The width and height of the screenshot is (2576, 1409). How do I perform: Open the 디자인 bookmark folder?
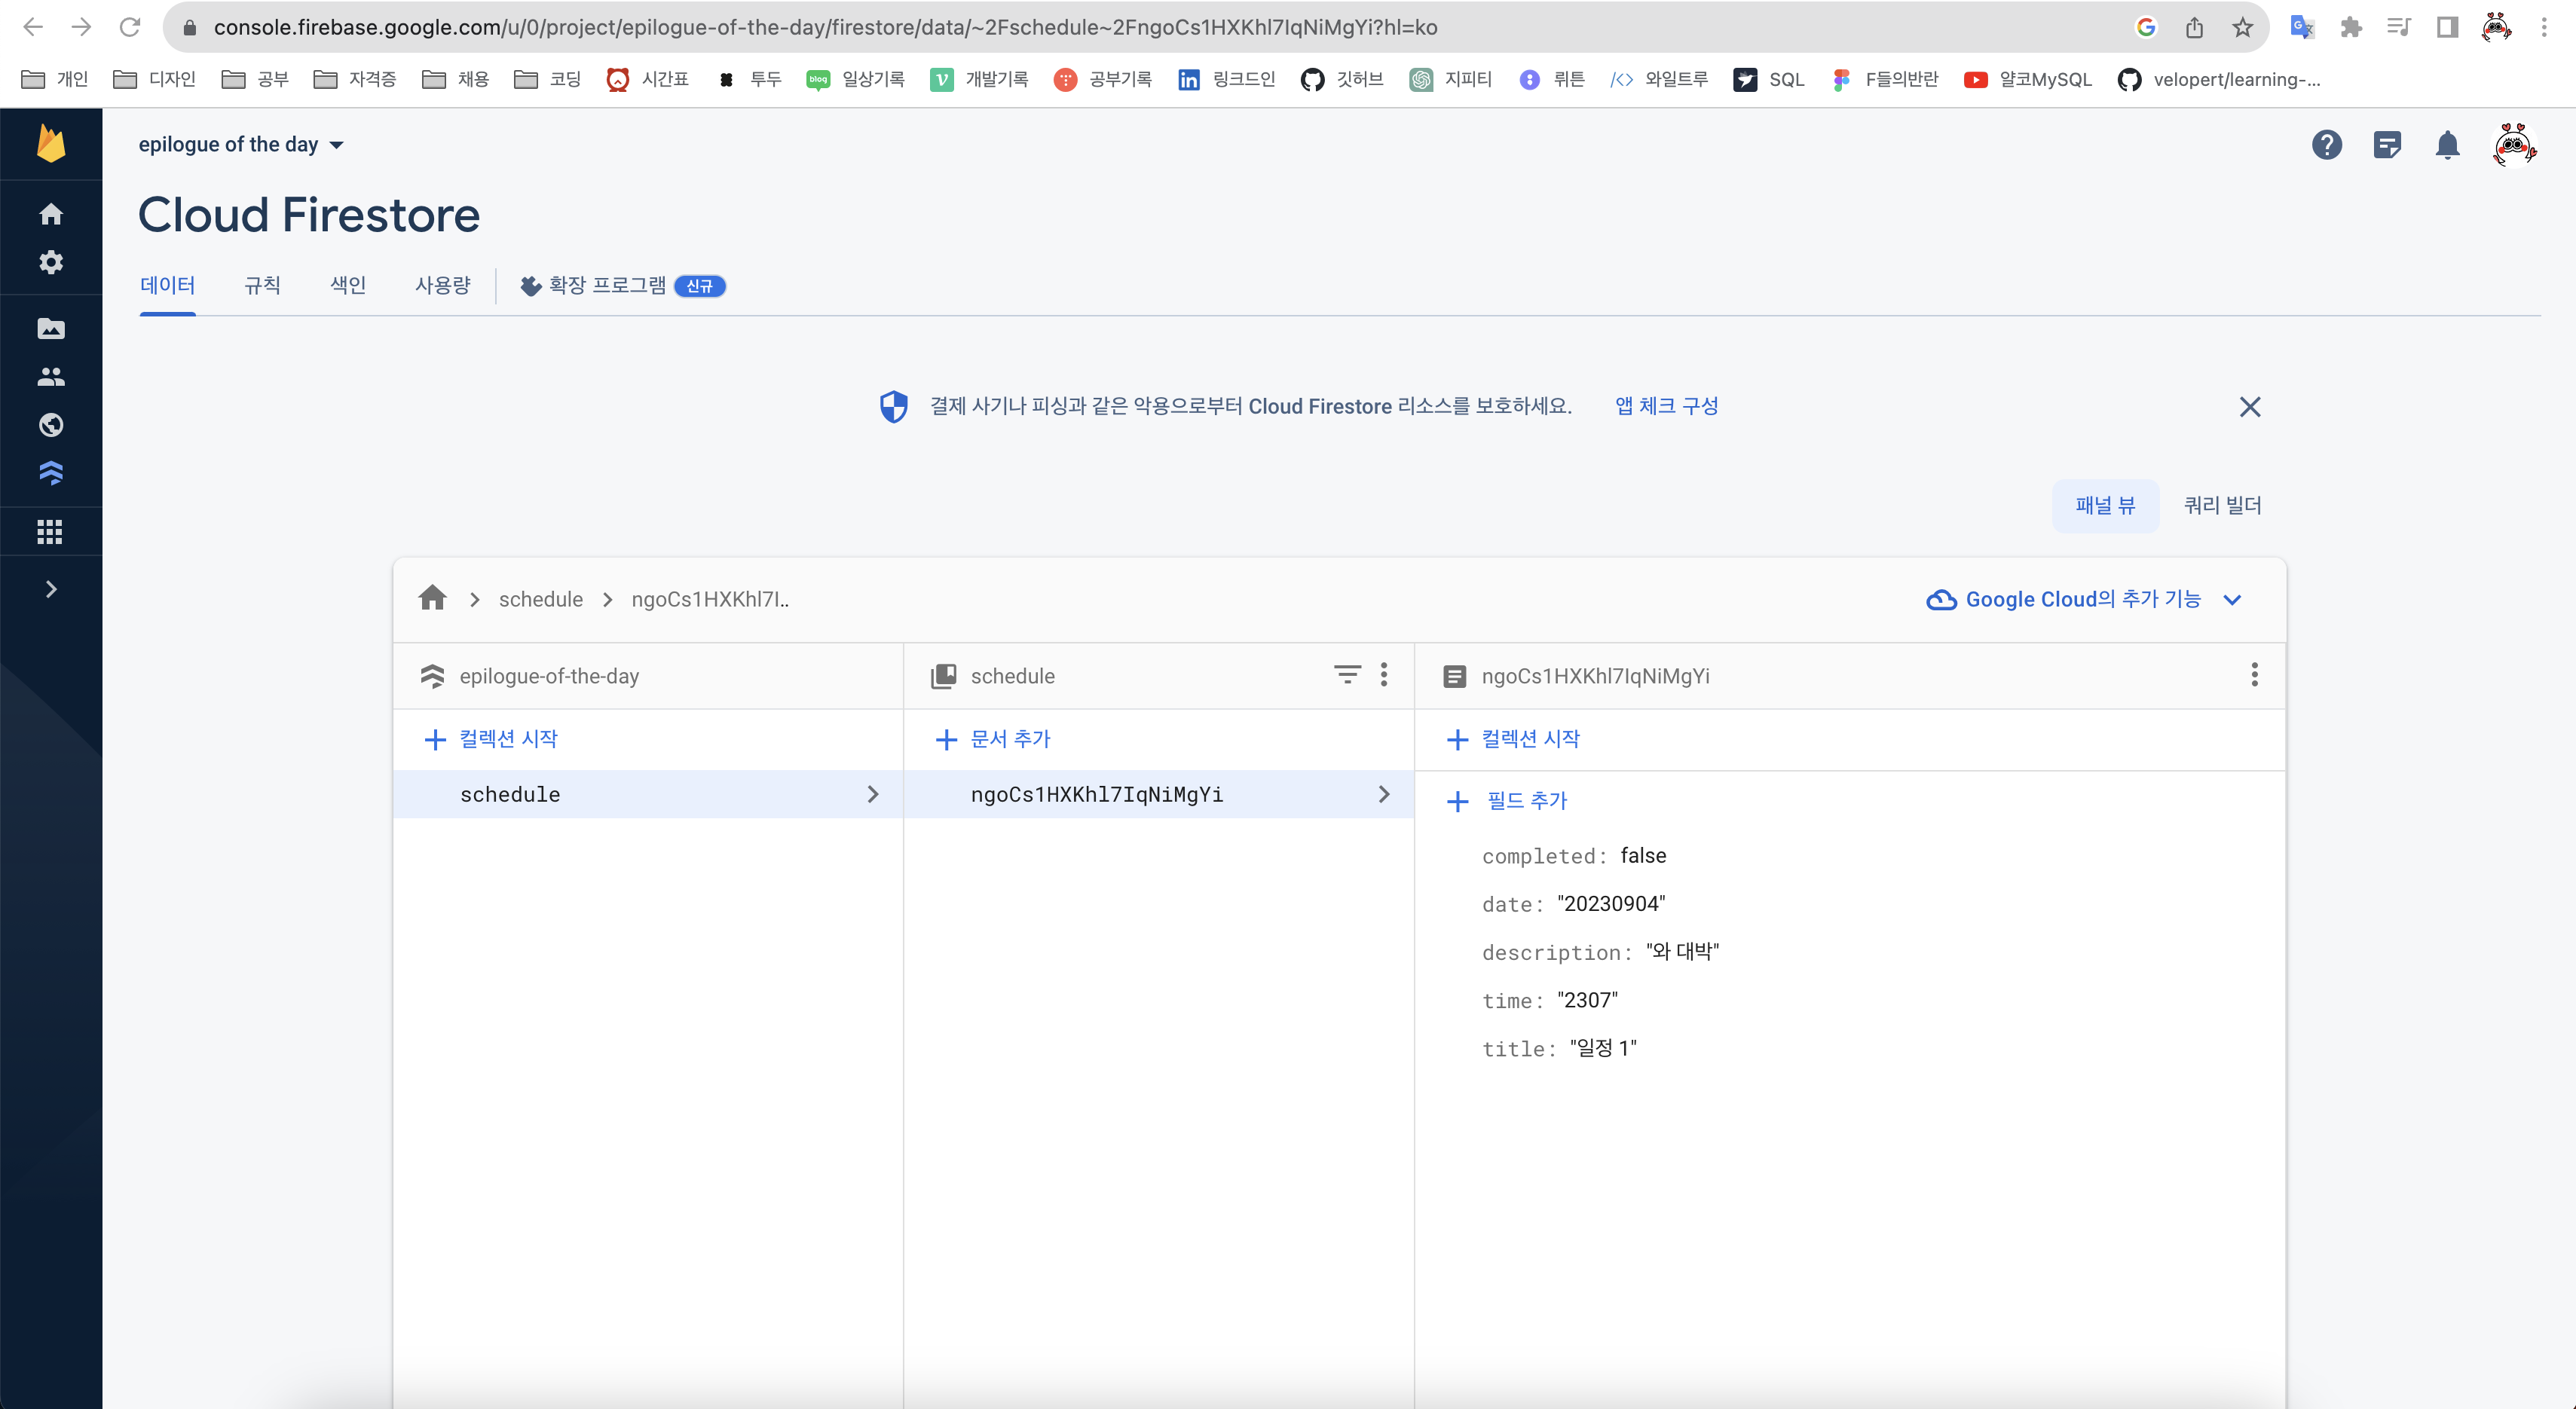pyautogui.click(x=154, y=79)
